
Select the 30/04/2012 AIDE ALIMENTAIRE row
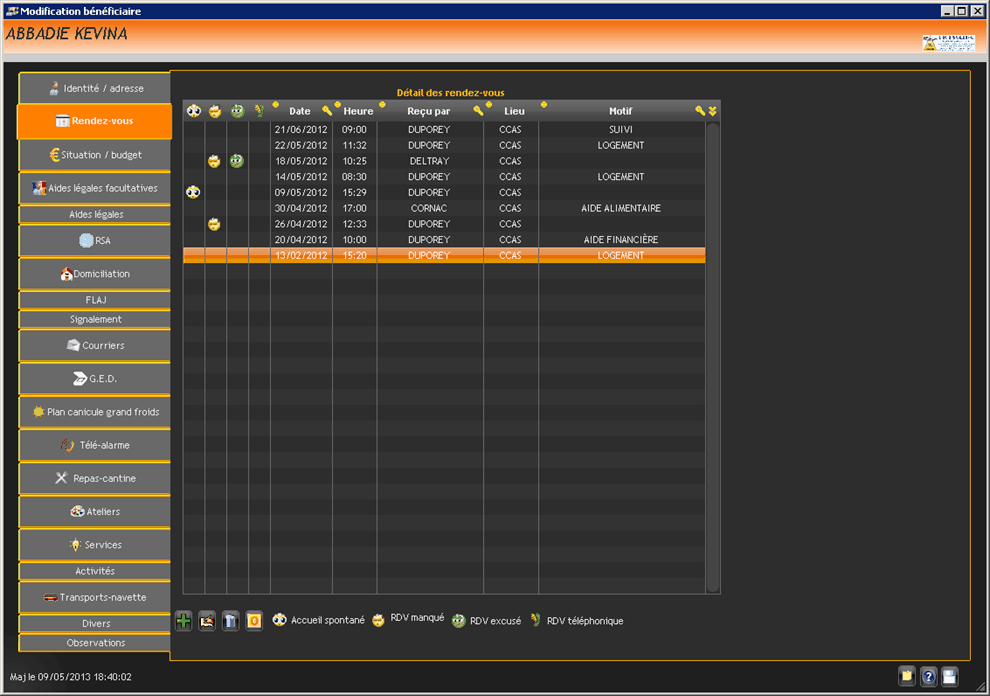coord(445,208)
